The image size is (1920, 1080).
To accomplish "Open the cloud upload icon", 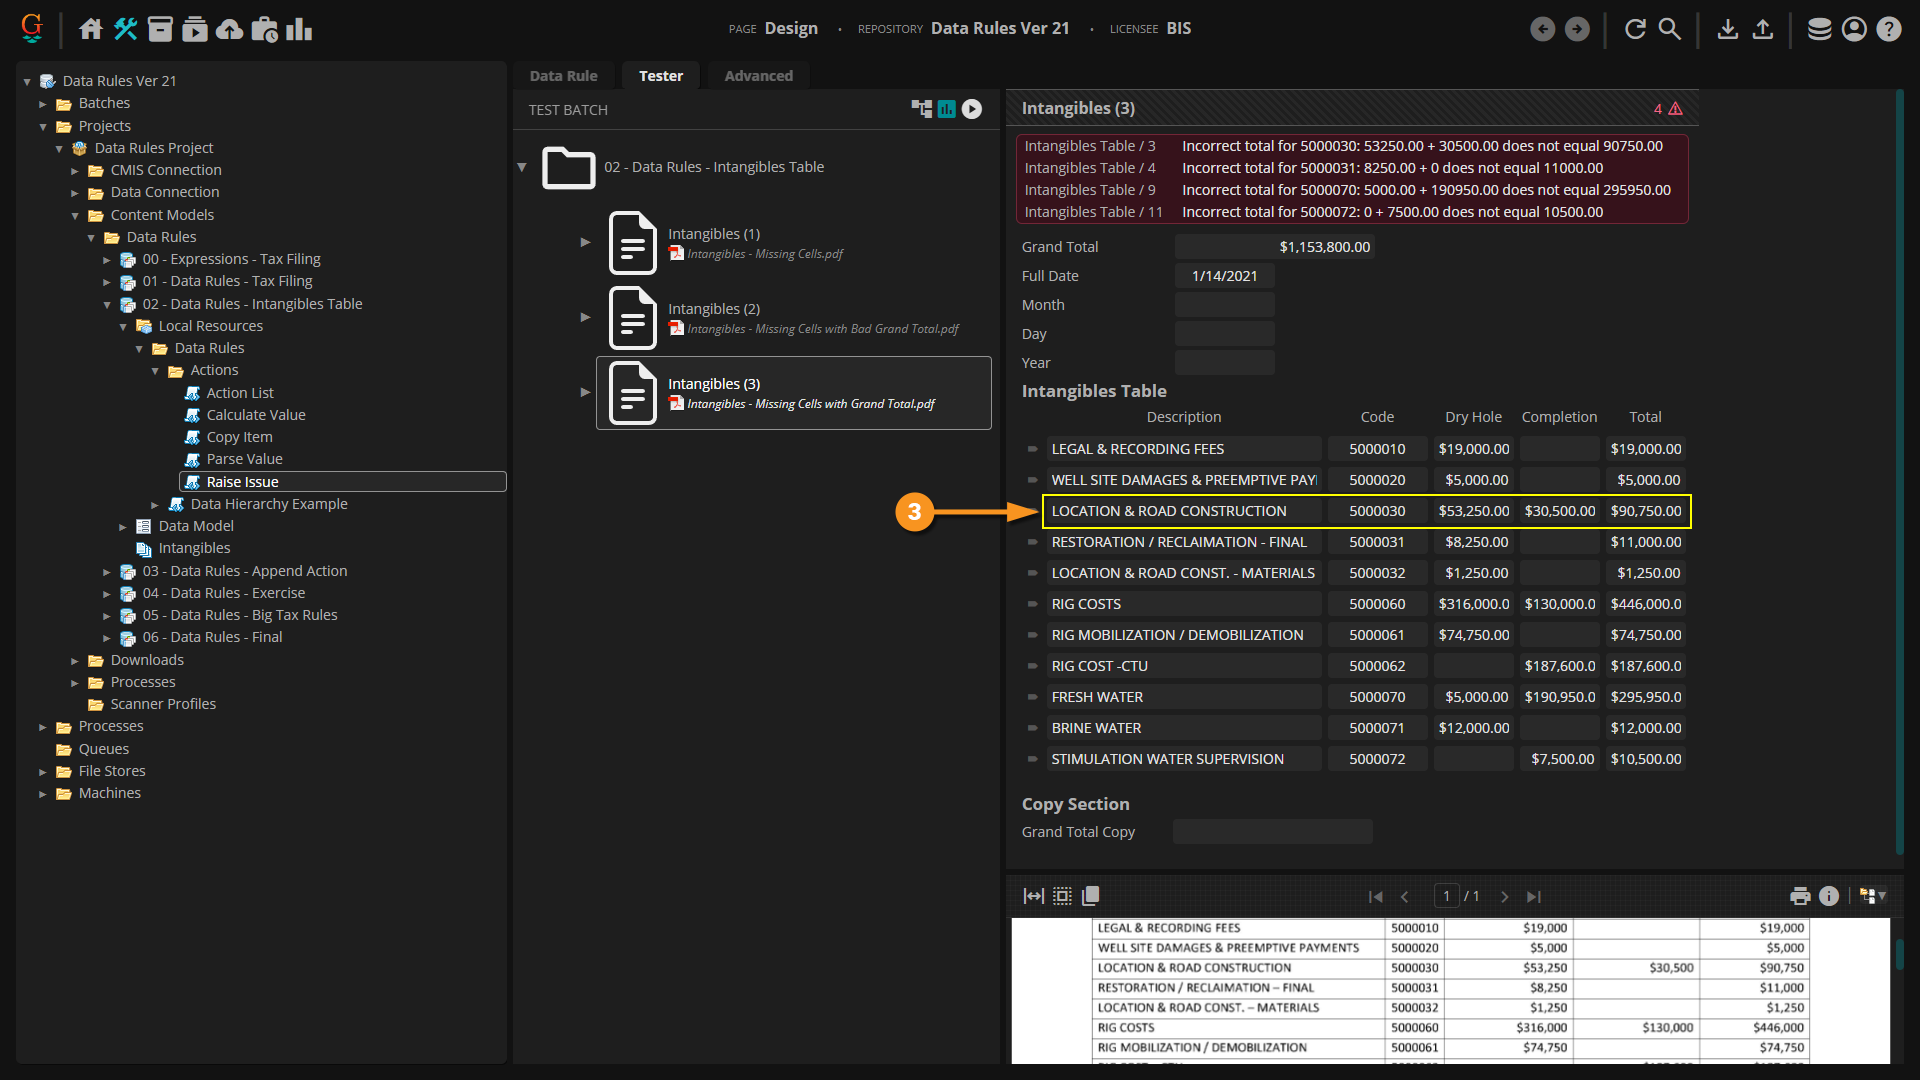I will pyautogui.click(x=229, y=29).
